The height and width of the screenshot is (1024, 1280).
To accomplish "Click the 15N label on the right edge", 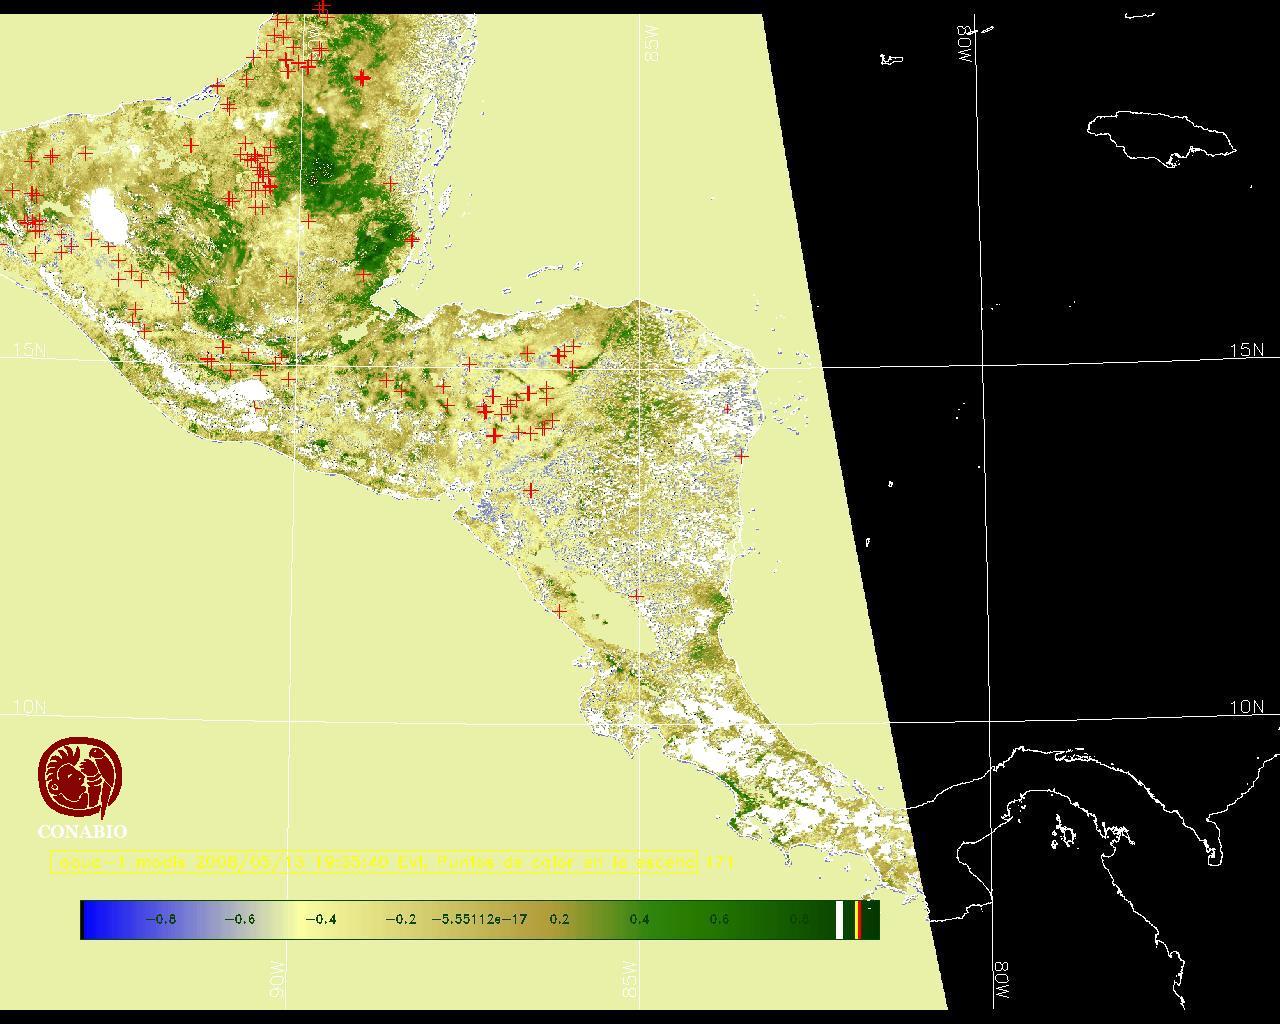I will [1247, 350].
